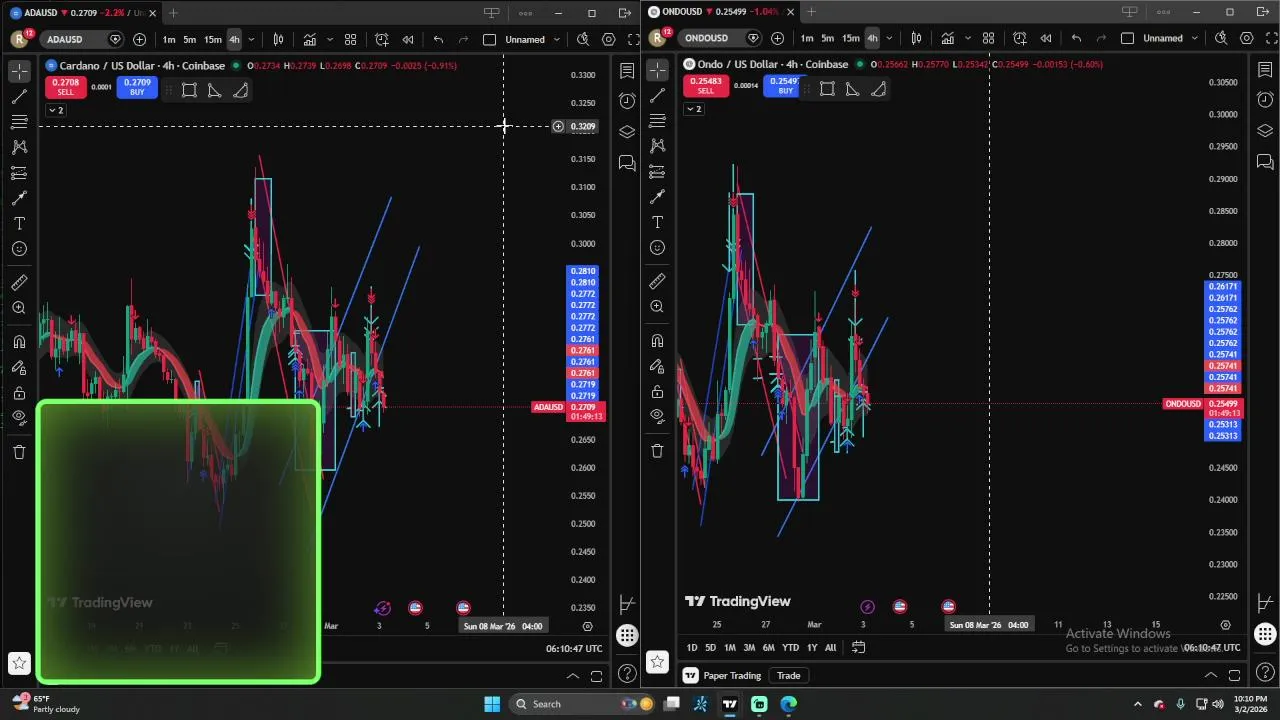Click the 0.2708 SELL button

(65, 87)
